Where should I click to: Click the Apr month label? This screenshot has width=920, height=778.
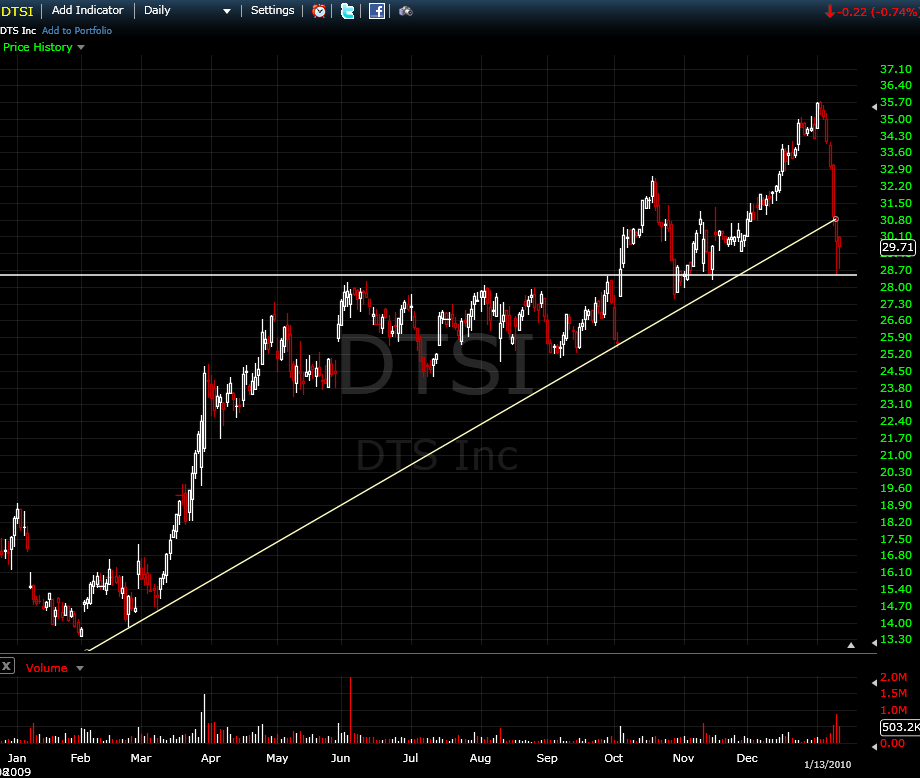coord(211,758)
